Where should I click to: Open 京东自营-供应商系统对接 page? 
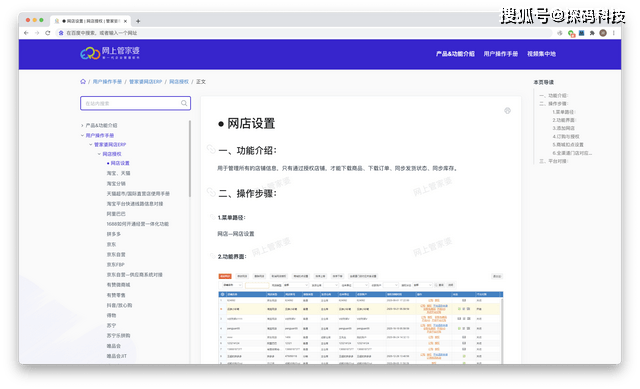point(134,275)
